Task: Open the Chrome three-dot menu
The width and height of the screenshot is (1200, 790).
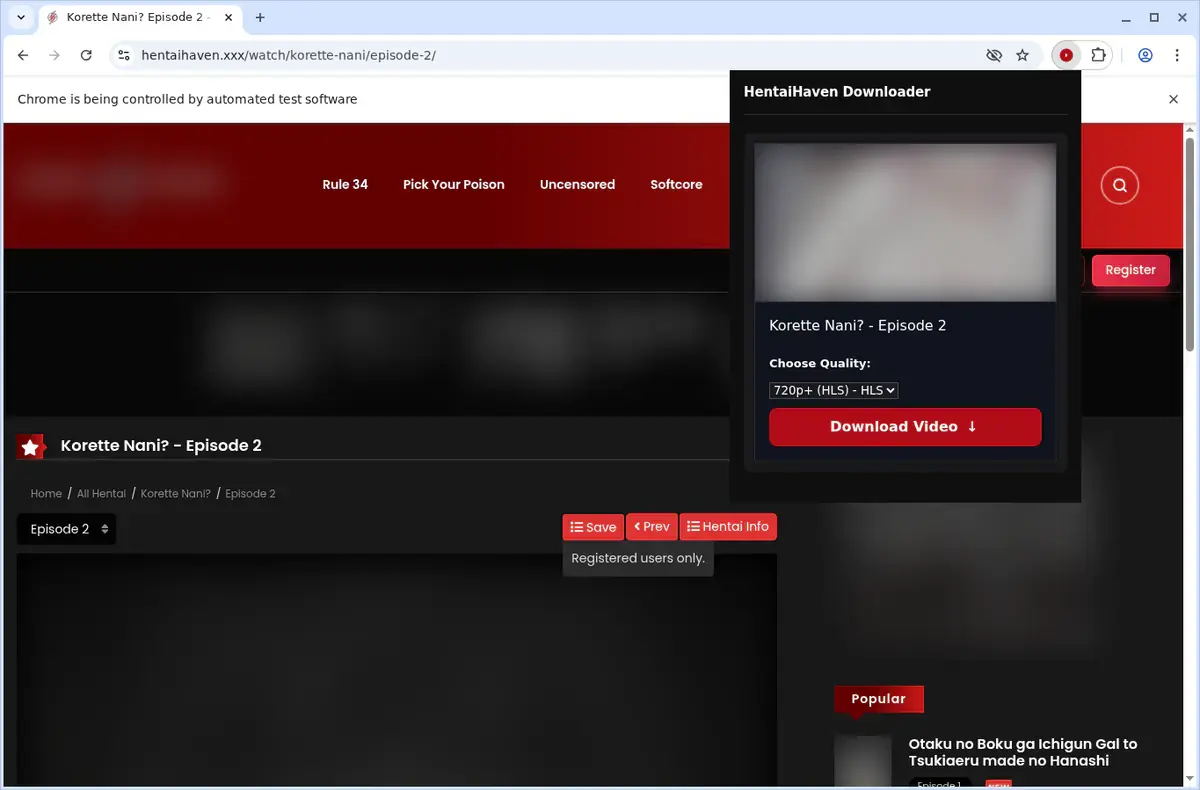Action: click(x=1176, y=55)
